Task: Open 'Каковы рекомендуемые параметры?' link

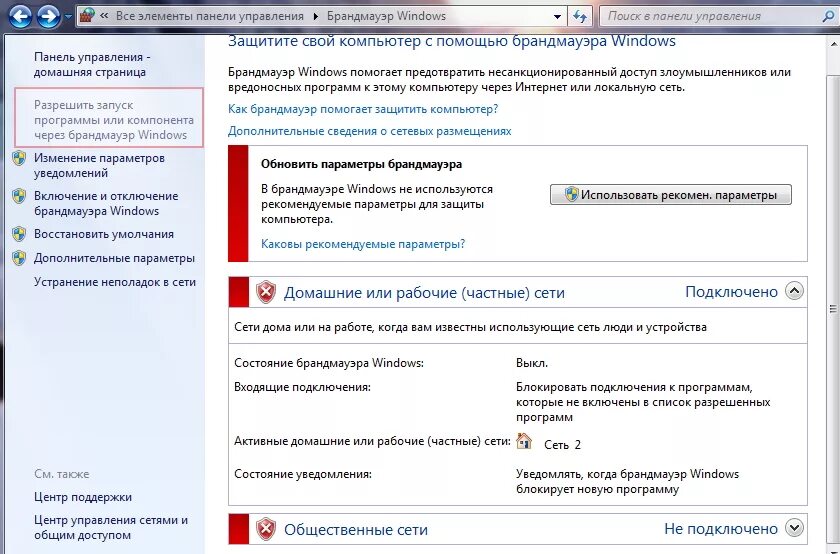Action: coord(363,244)
